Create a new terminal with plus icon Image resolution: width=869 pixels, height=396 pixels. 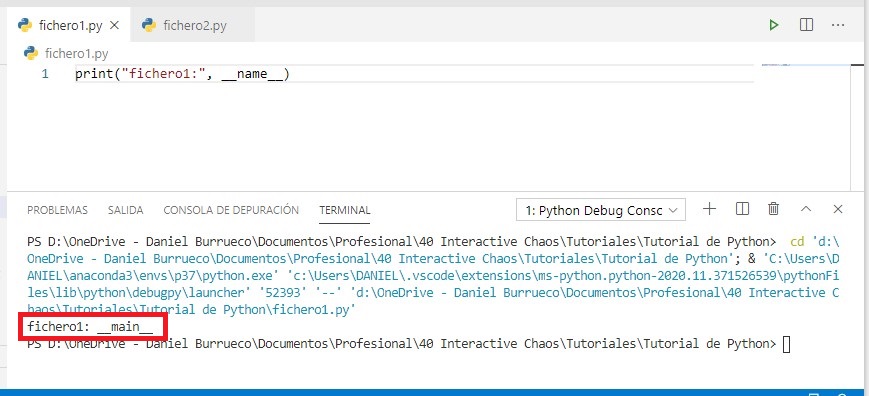click(709, 209)
